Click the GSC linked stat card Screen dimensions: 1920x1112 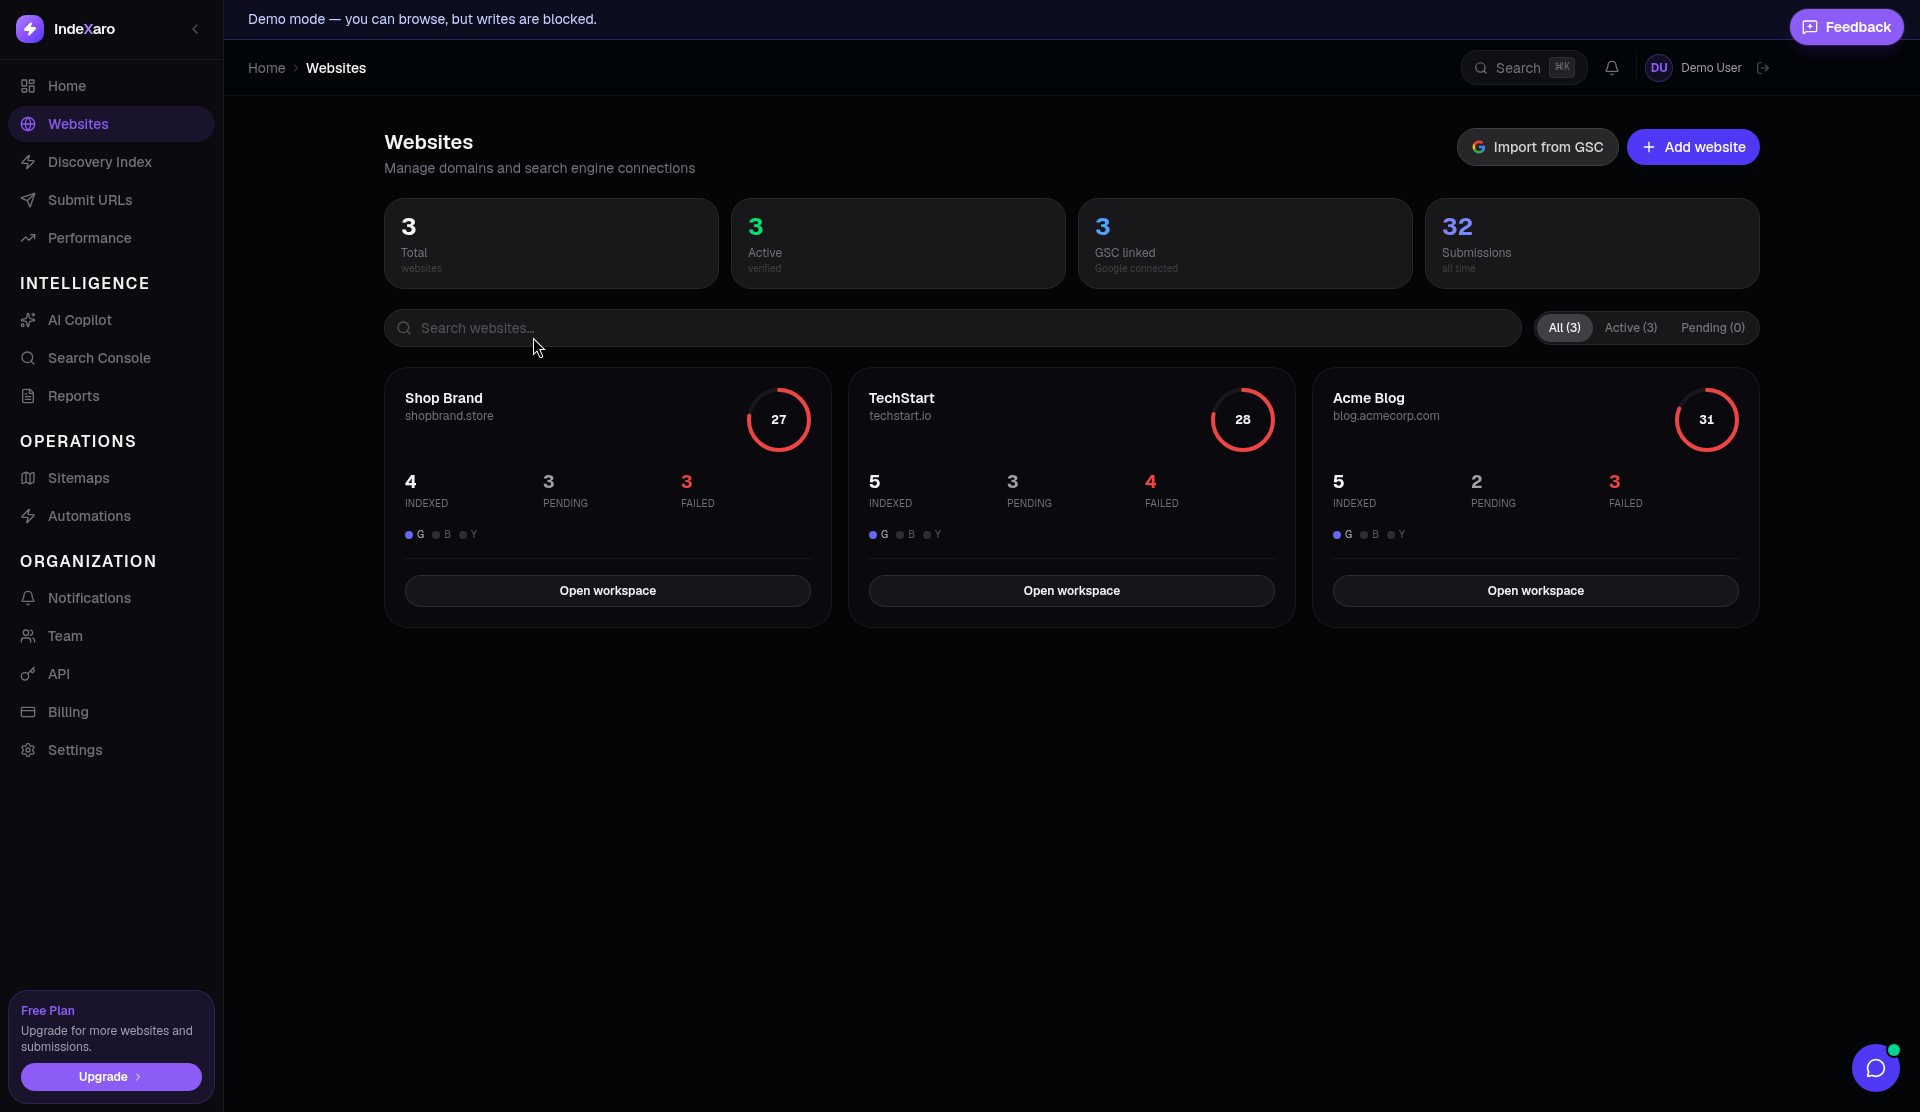[1245, 243]
